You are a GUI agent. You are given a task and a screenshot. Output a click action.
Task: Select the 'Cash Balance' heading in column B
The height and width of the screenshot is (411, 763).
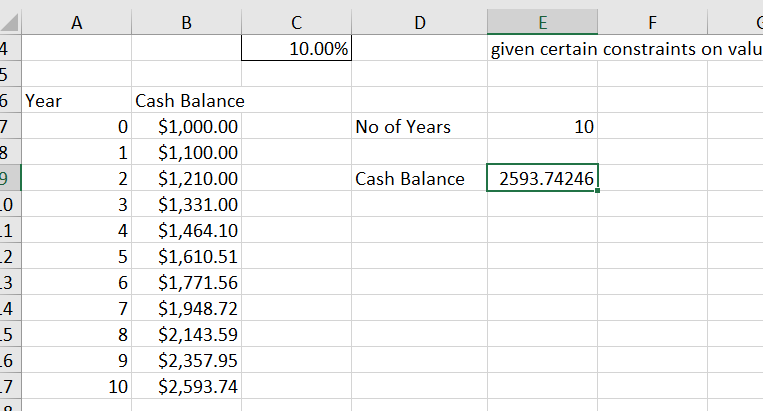click(189, 101)
